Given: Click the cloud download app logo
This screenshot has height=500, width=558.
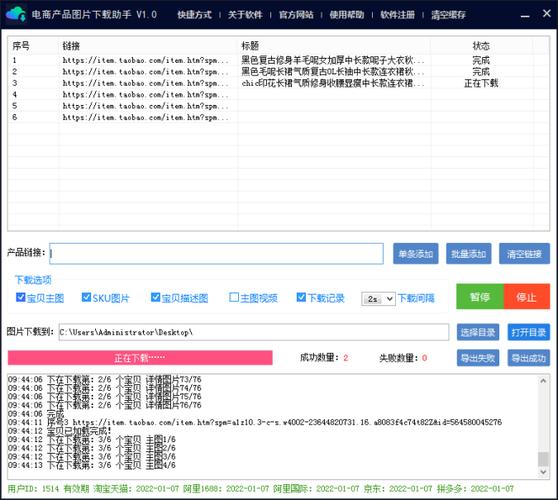Looking at the screenshot, I should pos(16,14).
